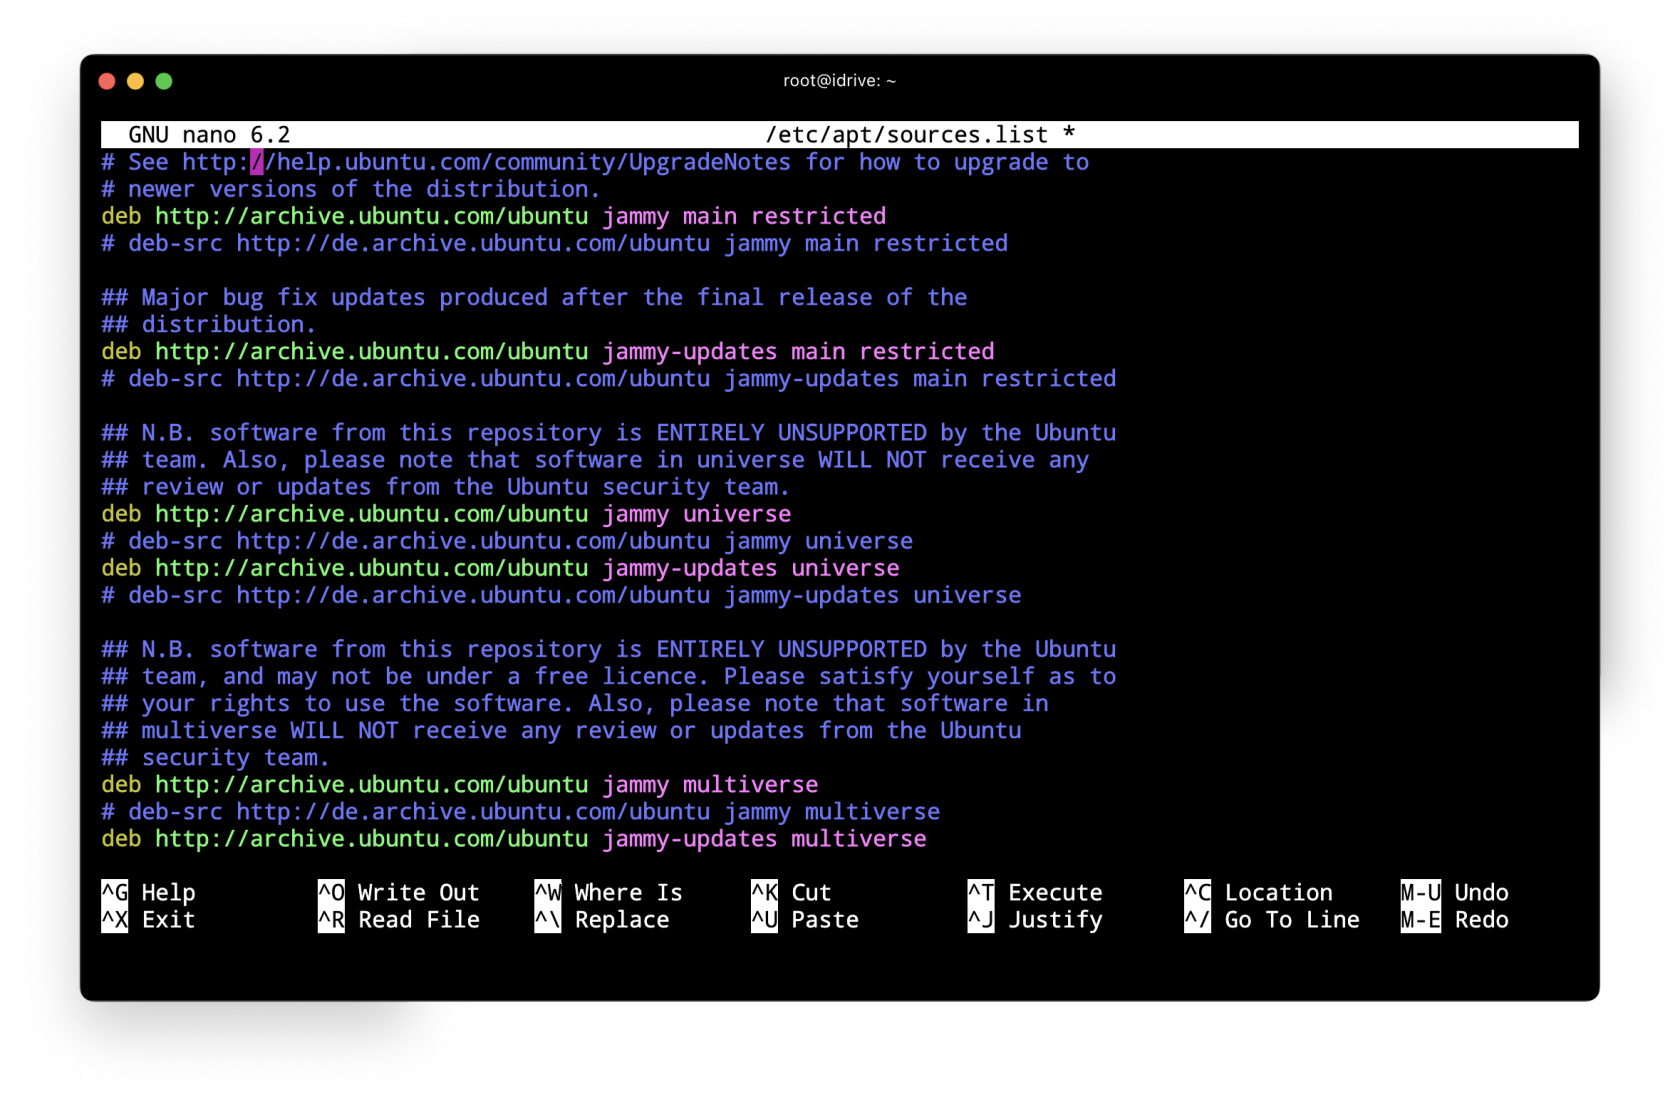Click 'team, and may not be under a free licence' line
Viewport: 1680px width, 1107px height.
coord(608,676)
